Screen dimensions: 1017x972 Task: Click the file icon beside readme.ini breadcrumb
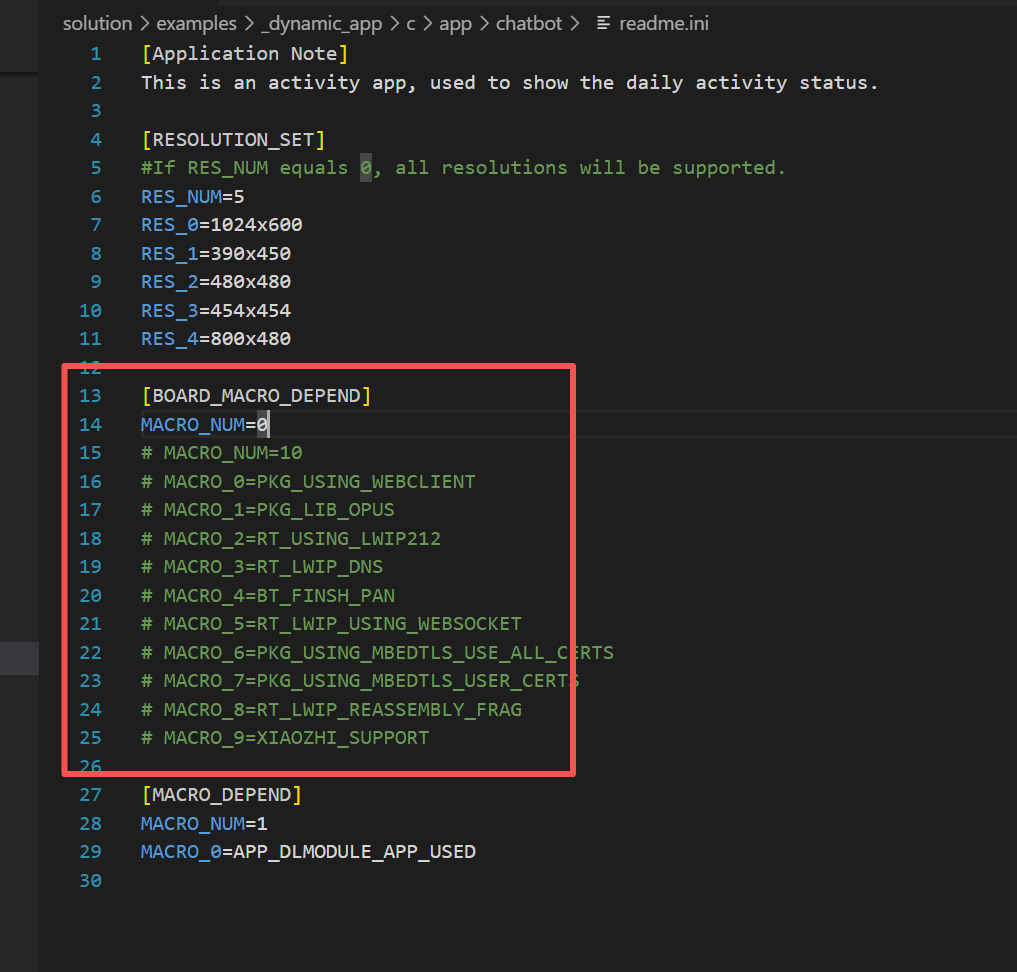click(603, 23)
